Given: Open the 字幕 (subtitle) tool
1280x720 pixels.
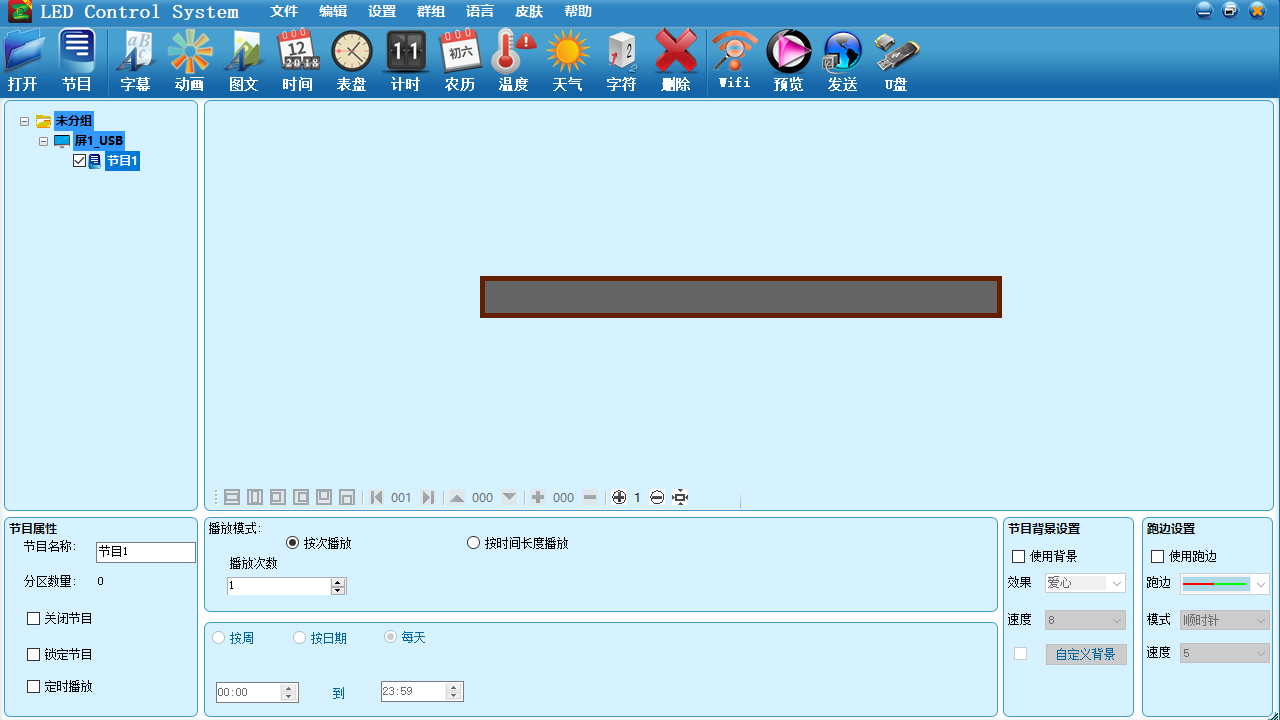Looking at the screenshot, I should pyautogui.click(x=135, y=60).
